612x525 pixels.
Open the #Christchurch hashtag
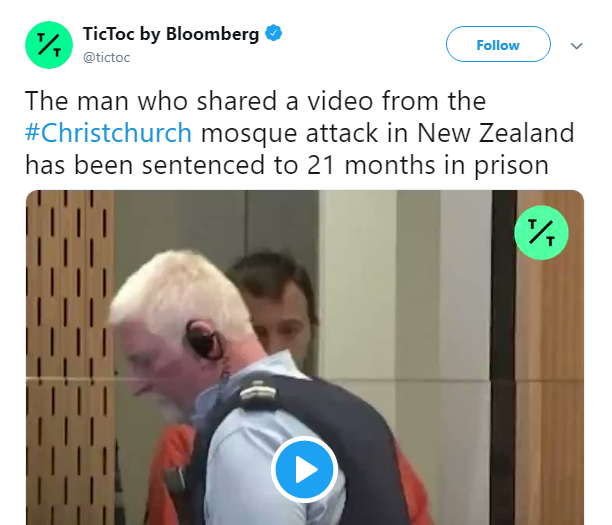click(108, 133)
